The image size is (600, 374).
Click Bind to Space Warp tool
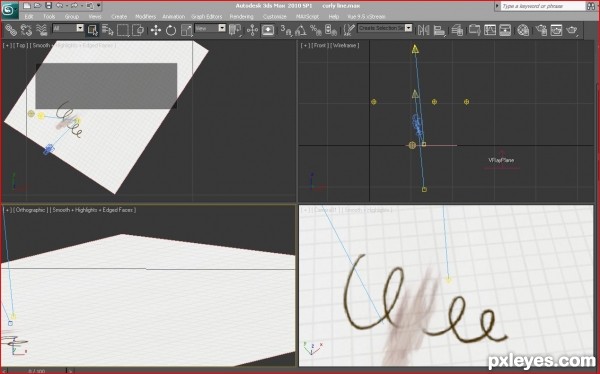(x=41, y=30)
